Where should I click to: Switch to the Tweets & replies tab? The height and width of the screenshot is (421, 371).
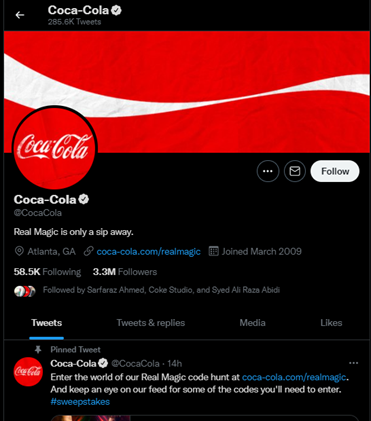click(x=151, y=323)
